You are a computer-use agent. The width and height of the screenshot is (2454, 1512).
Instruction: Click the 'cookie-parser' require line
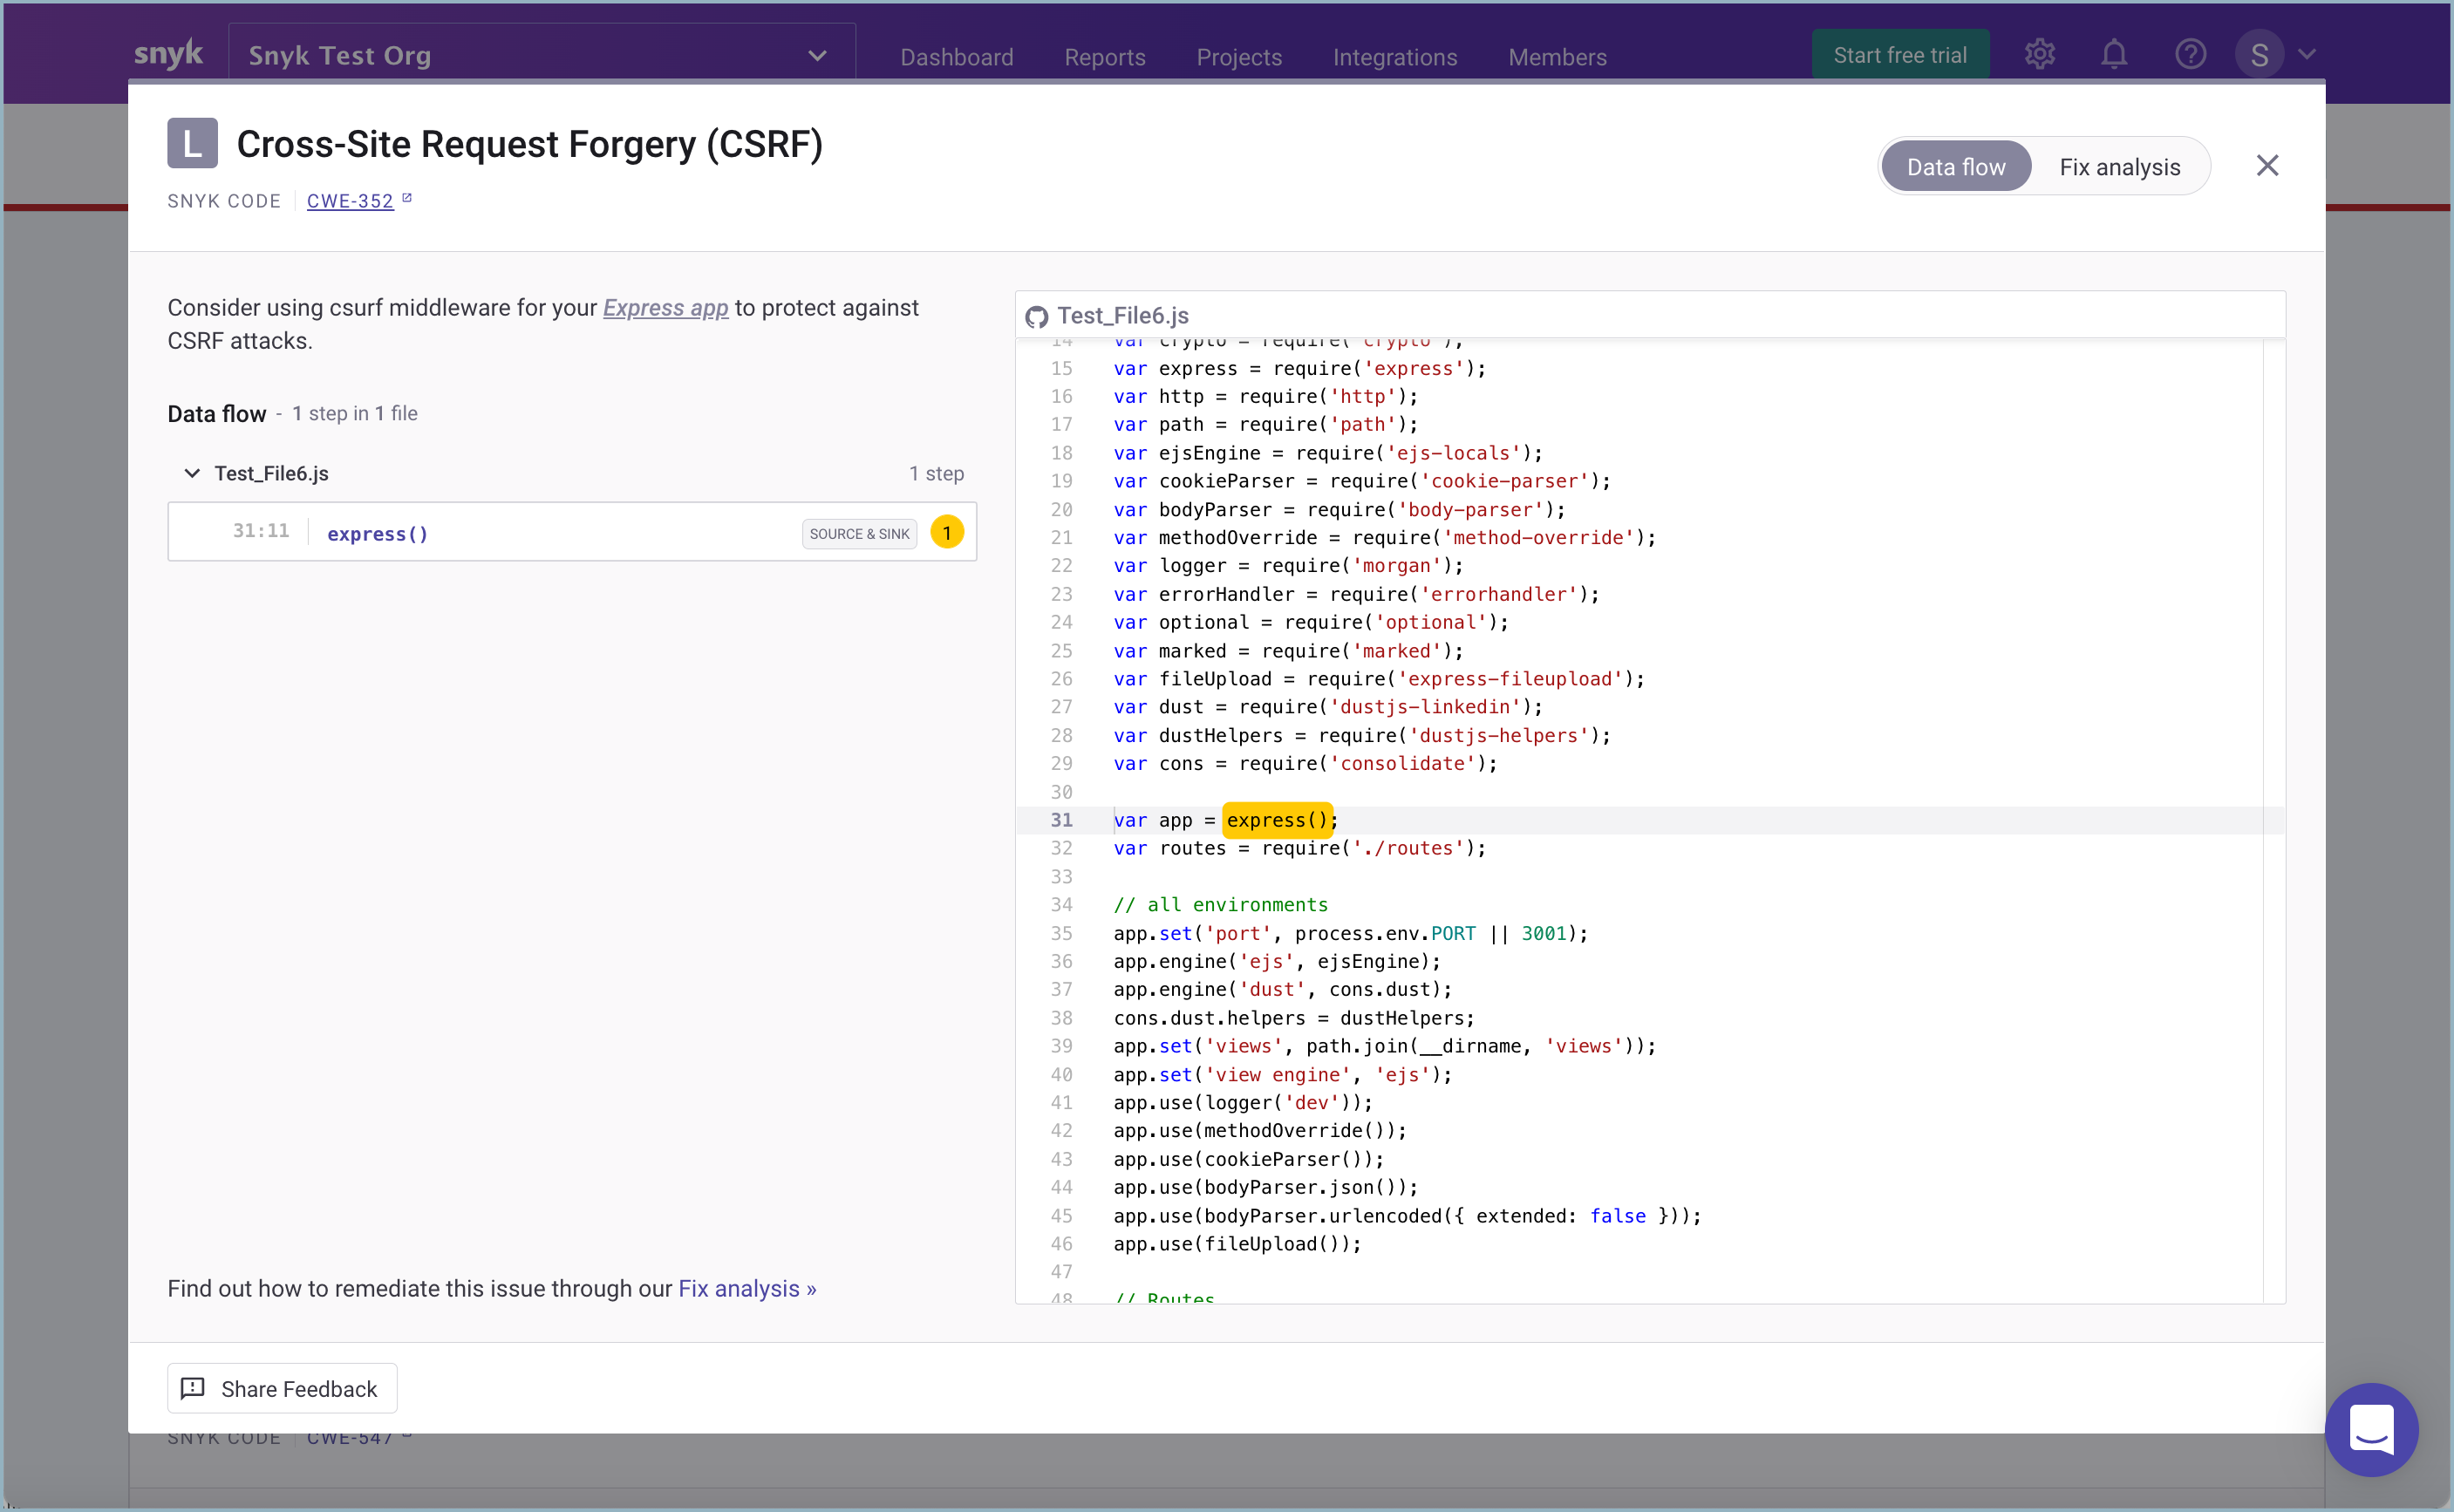1362,481
